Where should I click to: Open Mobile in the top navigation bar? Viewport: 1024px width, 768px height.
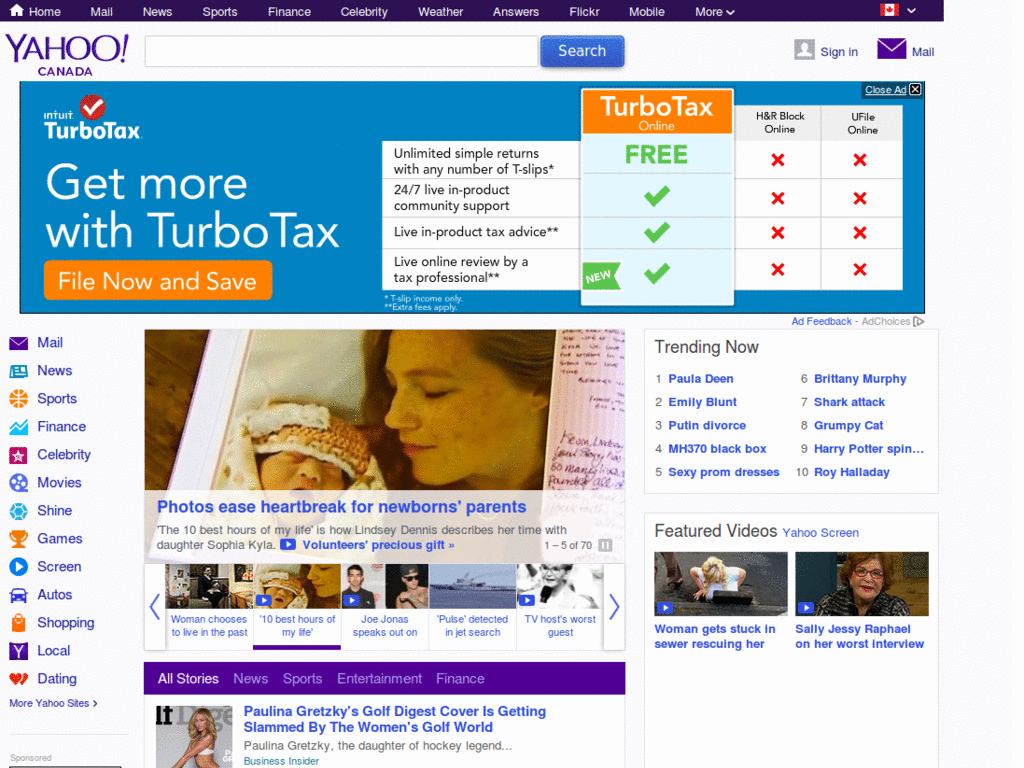point(647,12)
